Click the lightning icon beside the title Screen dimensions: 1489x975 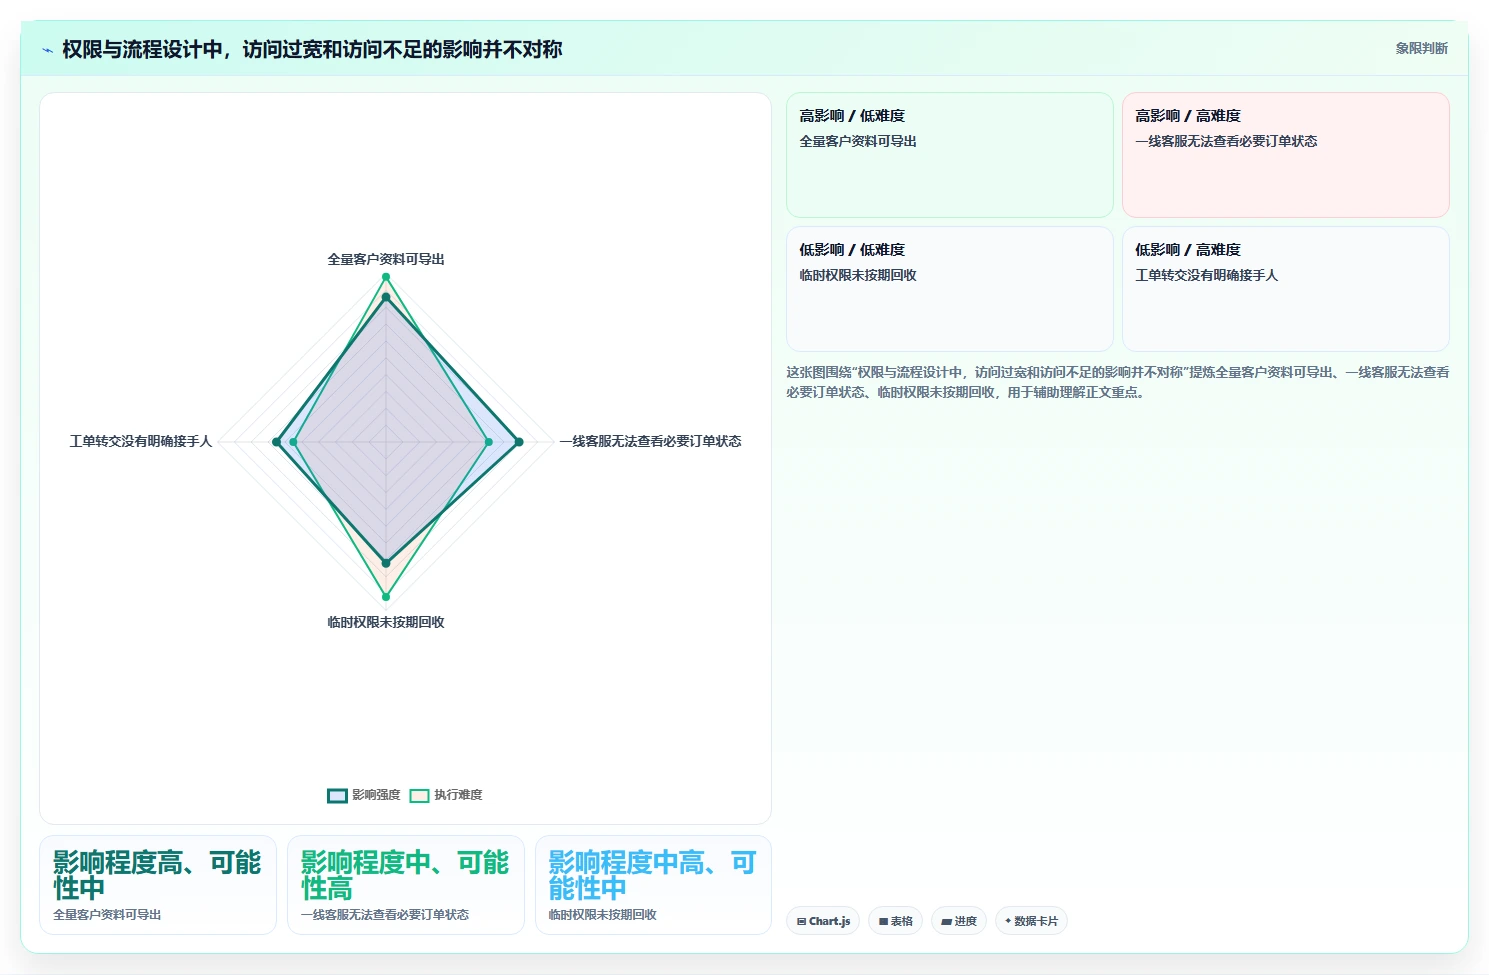47,50
